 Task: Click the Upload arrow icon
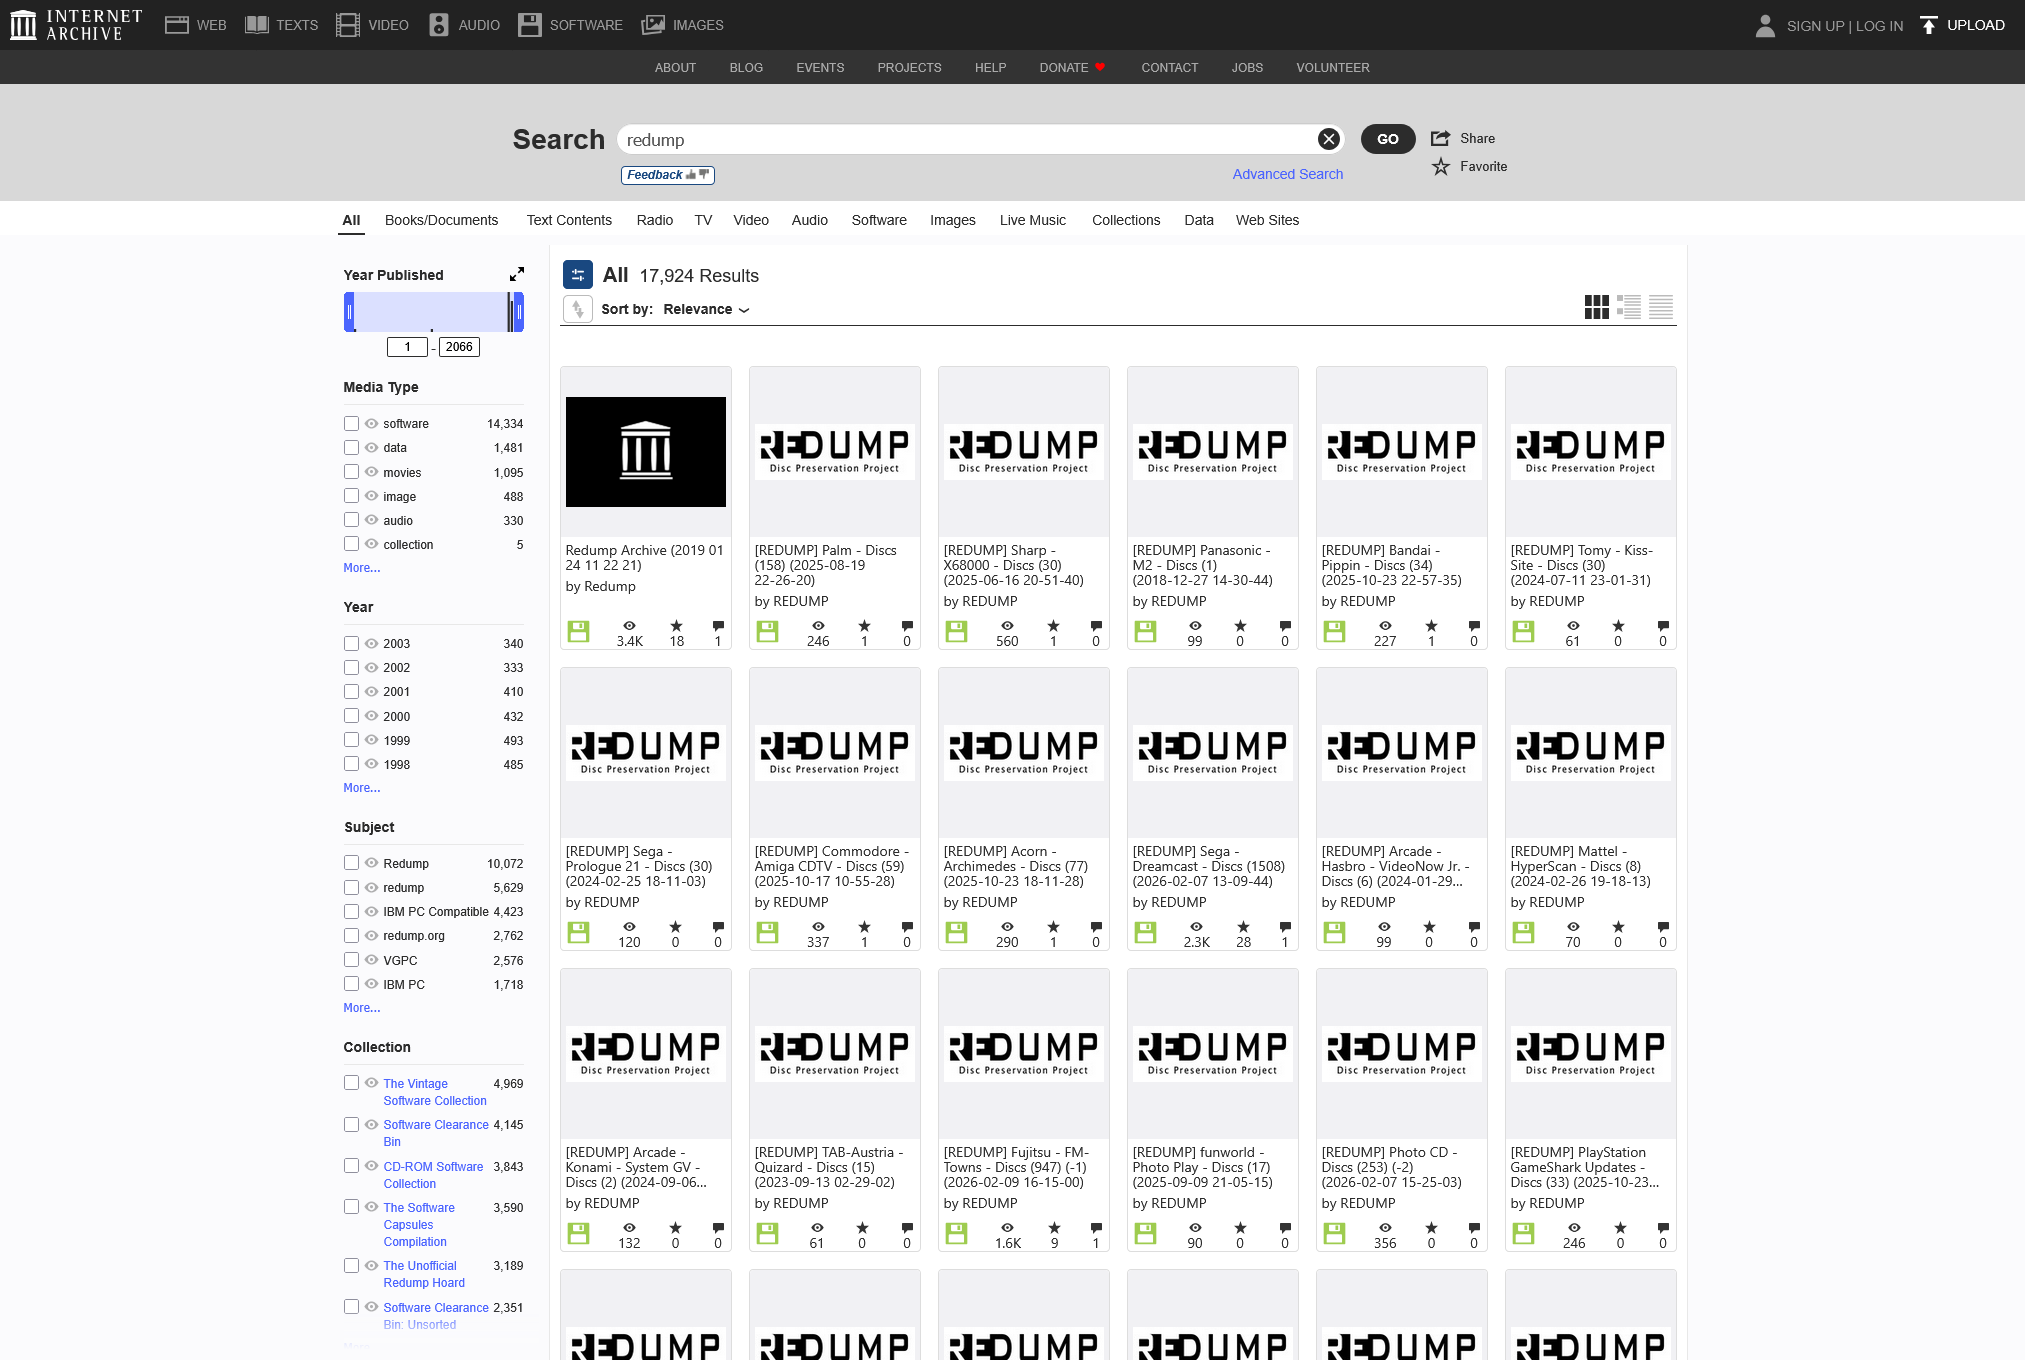pyautogui.click(x=1929, y=25)
